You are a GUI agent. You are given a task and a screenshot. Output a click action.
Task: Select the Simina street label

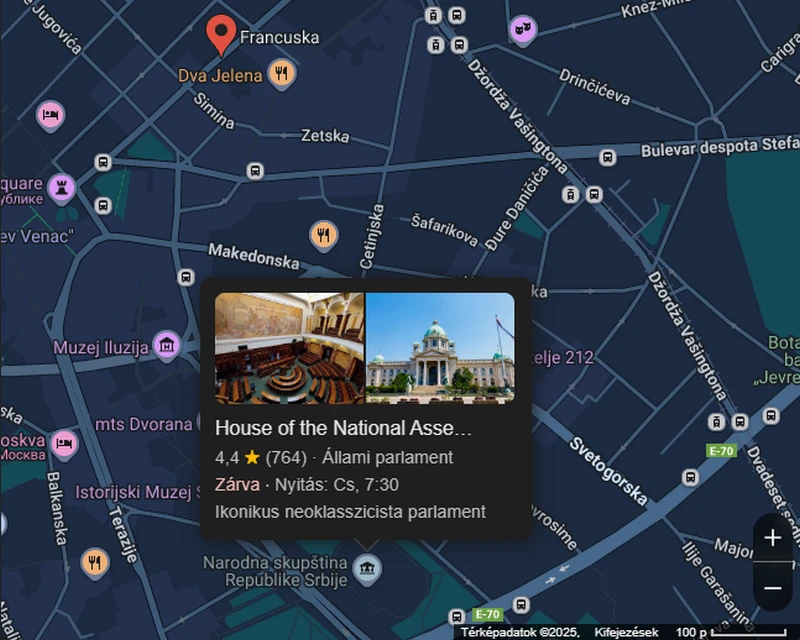tap(214, 111)
